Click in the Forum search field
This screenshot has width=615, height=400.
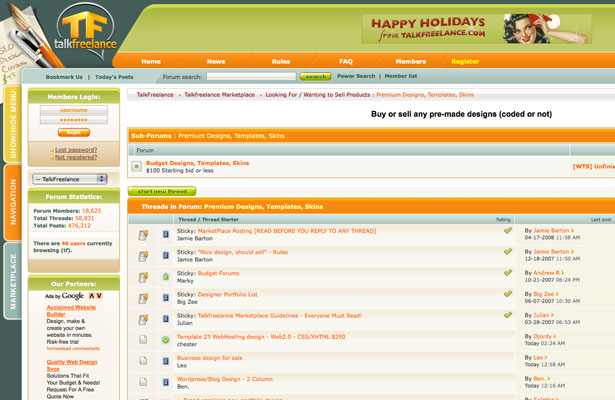251,76
